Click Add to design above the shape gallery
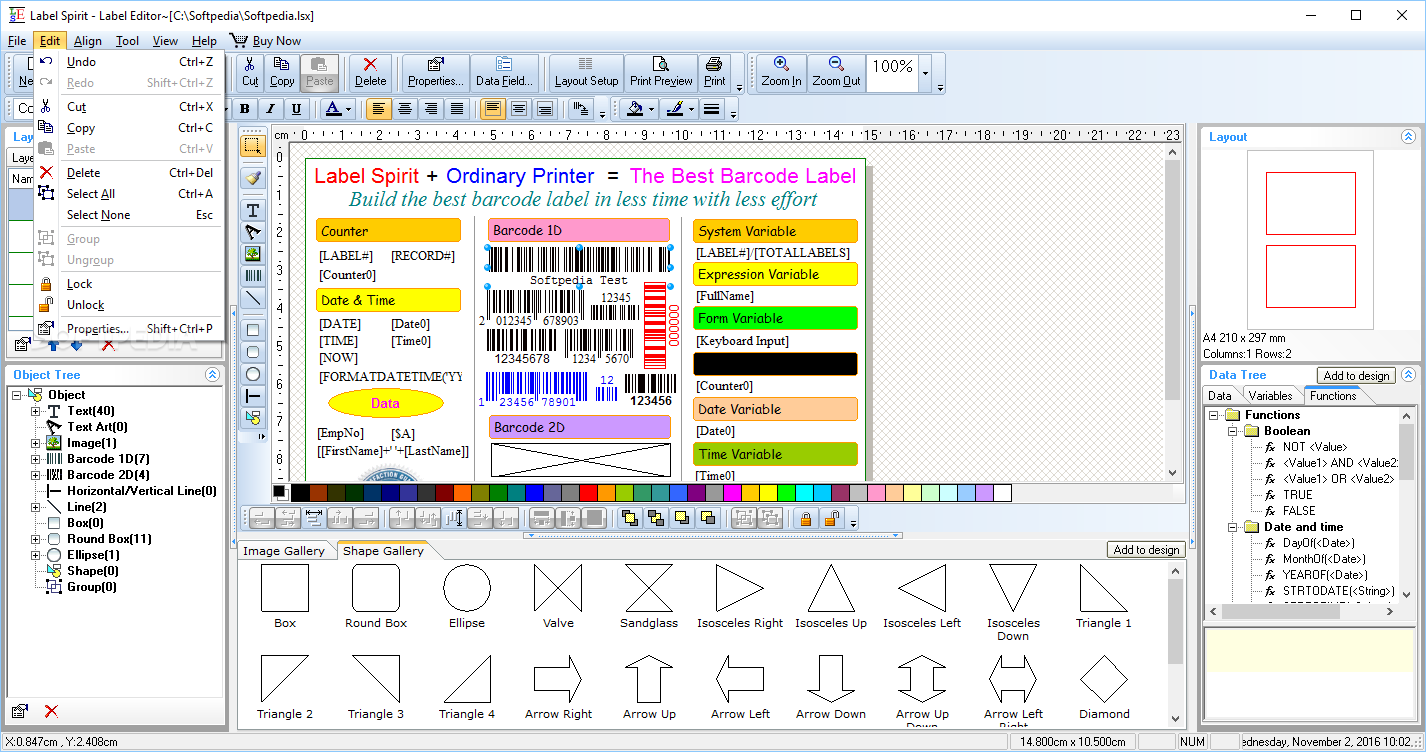This screenshot has width=1426, height=752. tap(1146, 550)
